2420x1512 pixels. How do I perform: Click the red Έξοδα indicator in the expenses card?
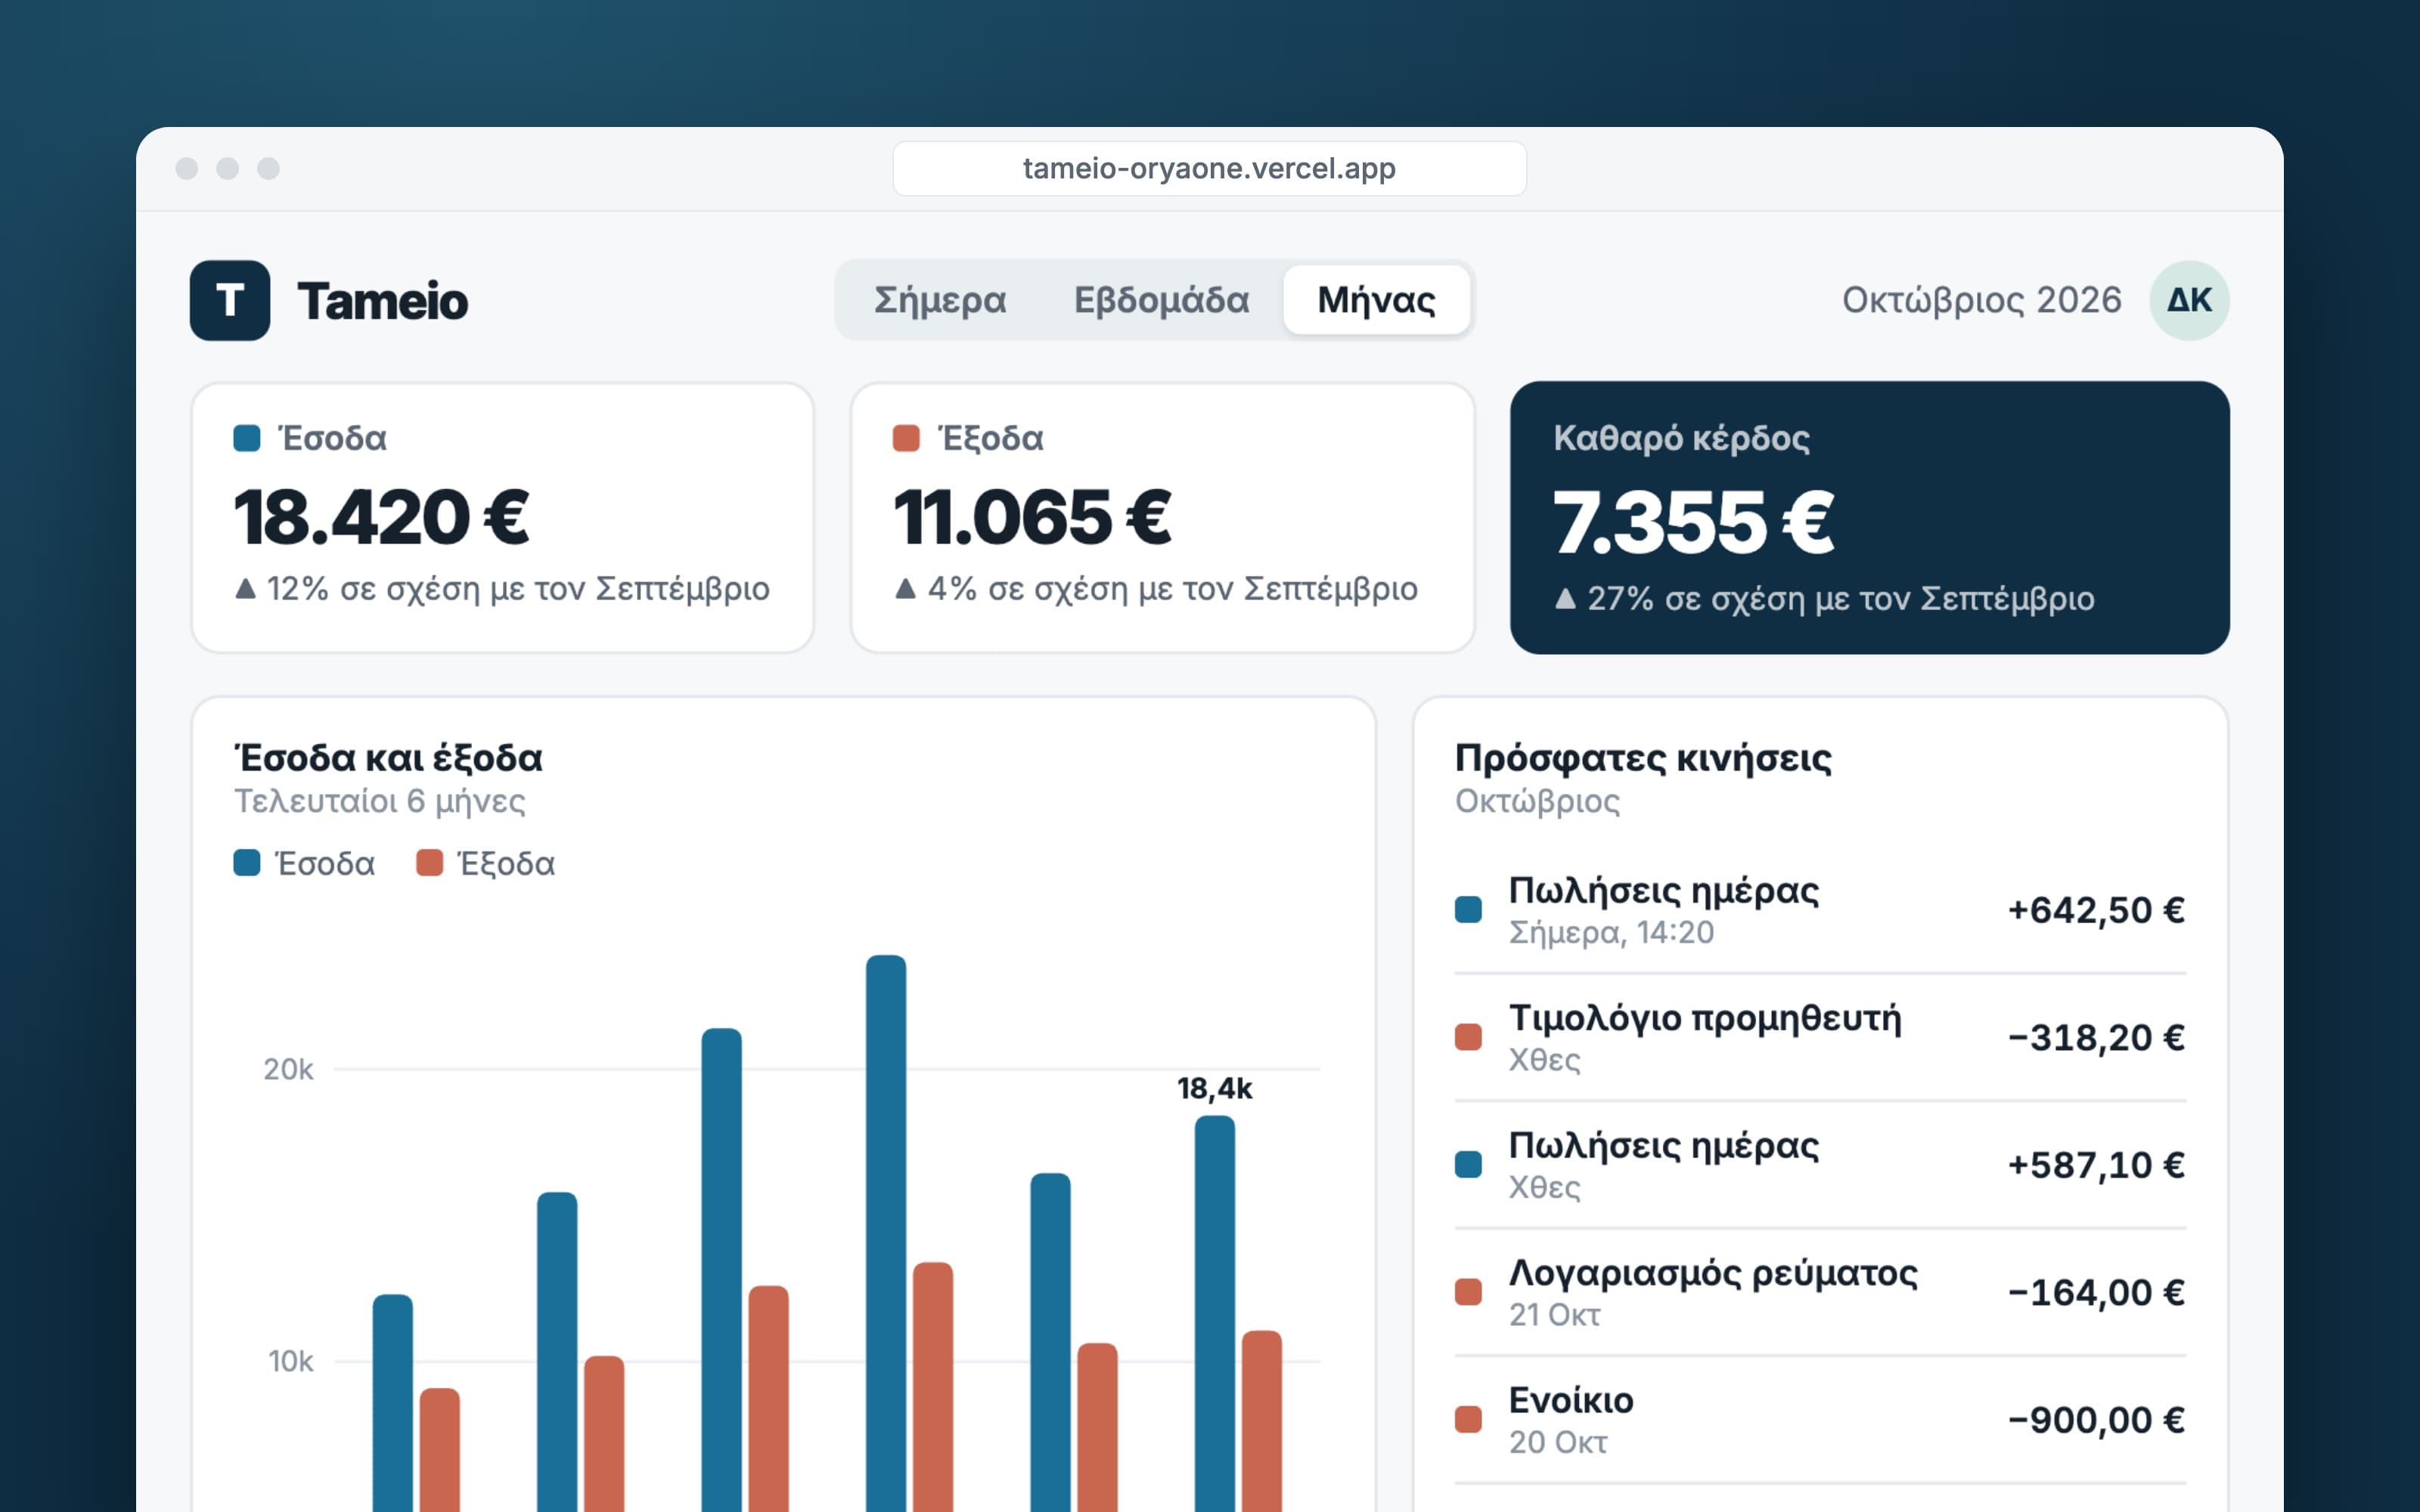point(905,438)
